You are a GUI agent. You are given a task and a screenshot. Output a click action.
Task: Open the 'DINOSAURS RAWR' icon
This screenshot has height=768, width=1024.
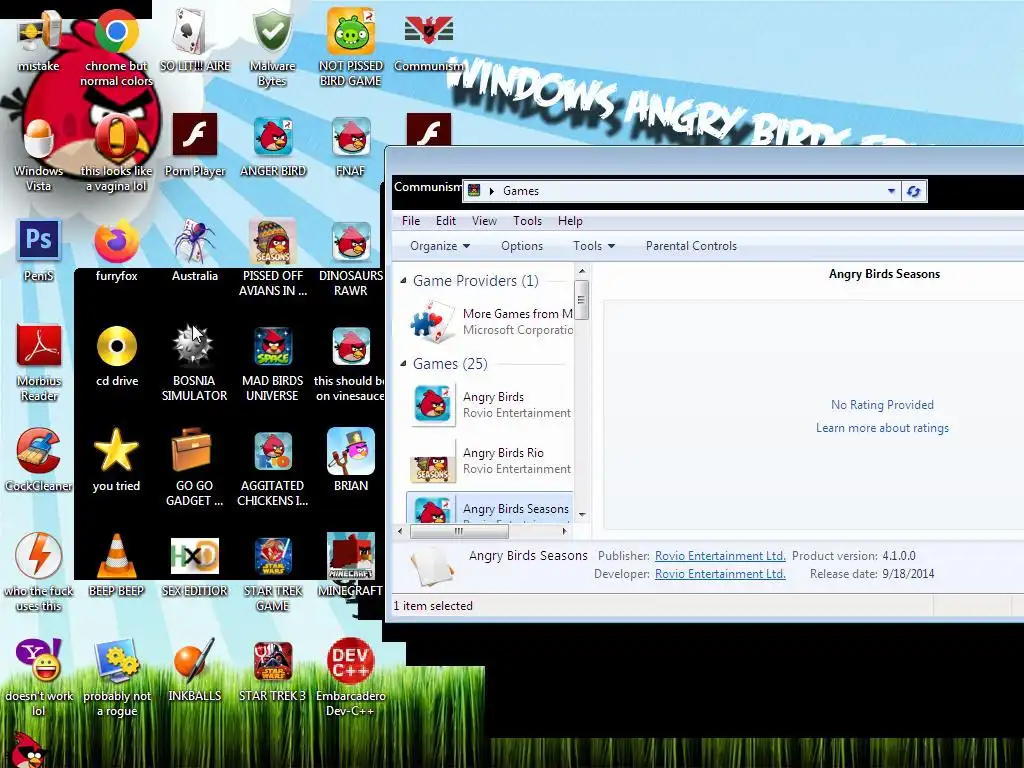(351, 258)
